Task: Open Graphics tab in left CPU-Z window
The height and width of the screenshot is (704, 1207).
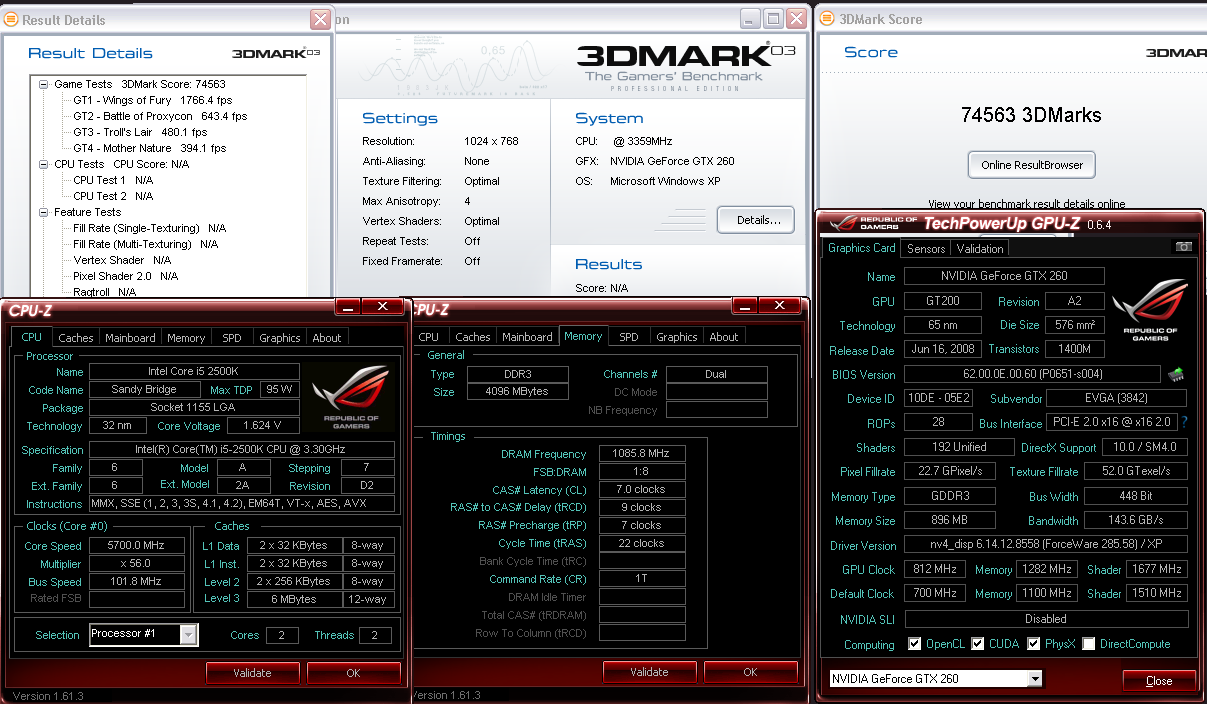Action: click(280, 338)
